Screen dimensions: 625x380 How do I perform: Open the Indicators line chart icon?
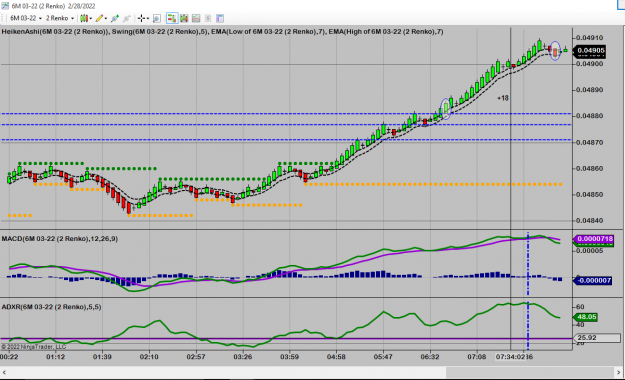click(x=196, y=18)
